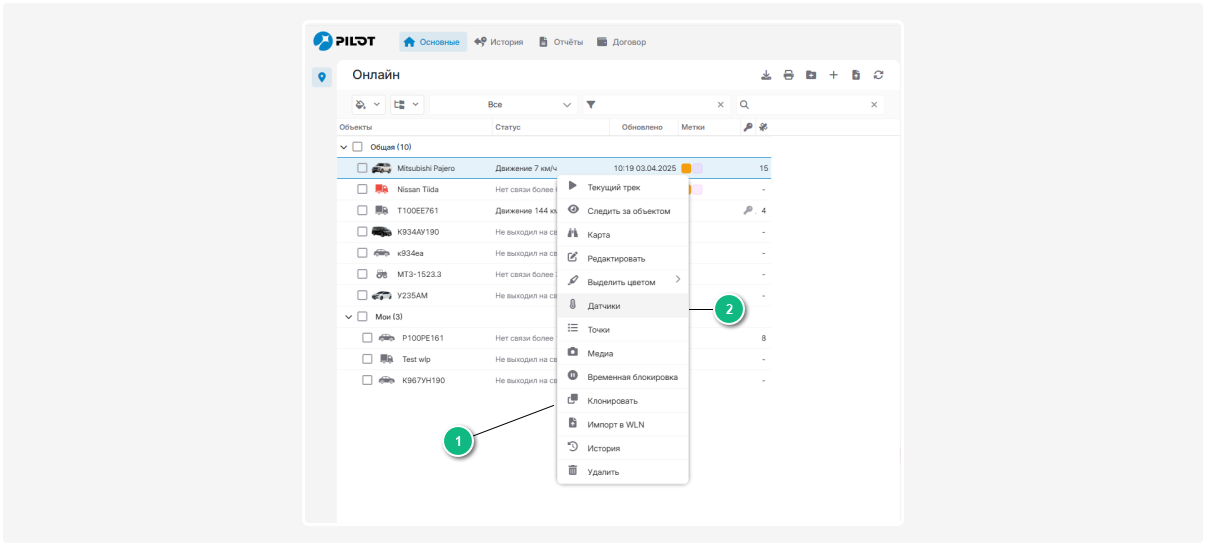Open the Договор tab
Screen dimensions: 1206x546
pyautogui.click(x=621, y=42)
